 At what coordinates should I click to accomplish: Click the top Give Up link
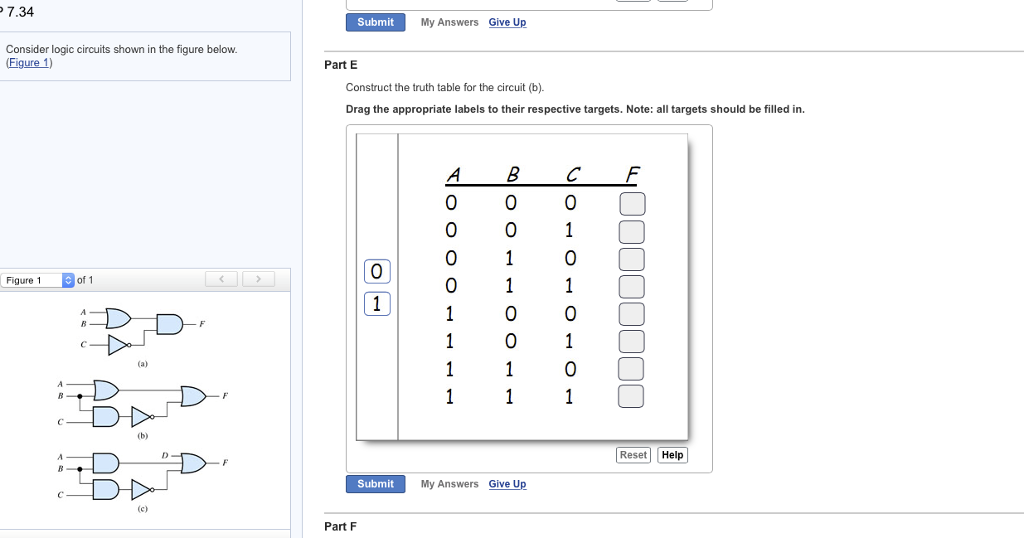point(507,22)
